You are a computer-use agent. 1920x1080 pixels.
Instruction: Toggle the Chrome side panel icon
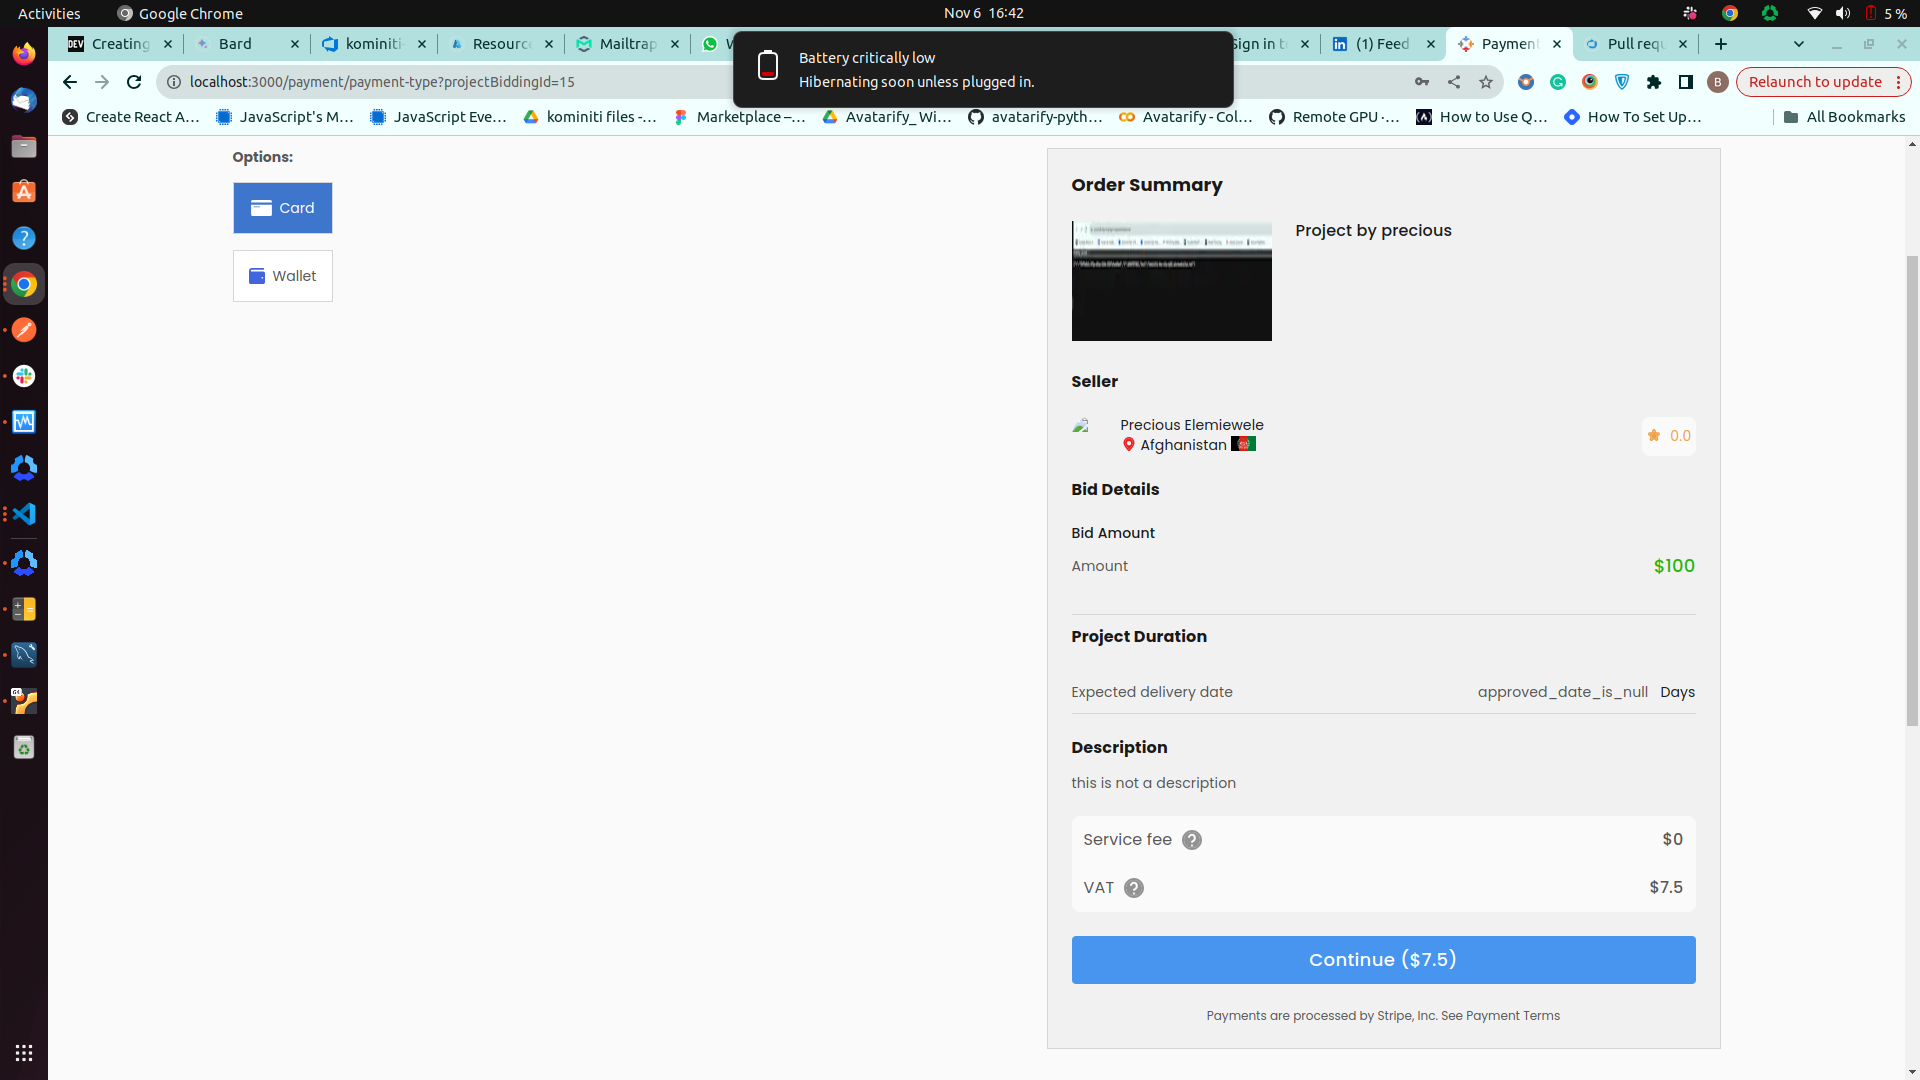click(x=1686, y=82)
